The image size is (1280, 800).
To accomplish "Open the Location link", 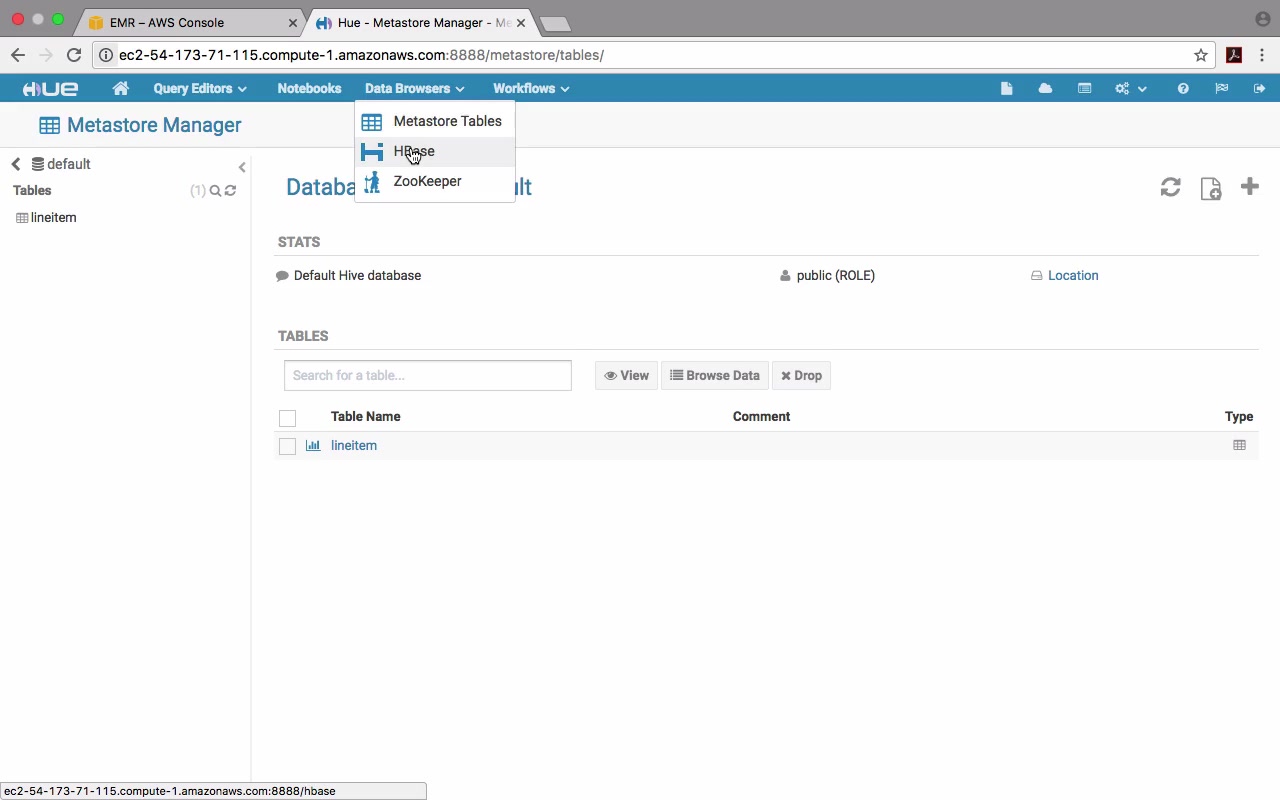I will pos(1073,275).
